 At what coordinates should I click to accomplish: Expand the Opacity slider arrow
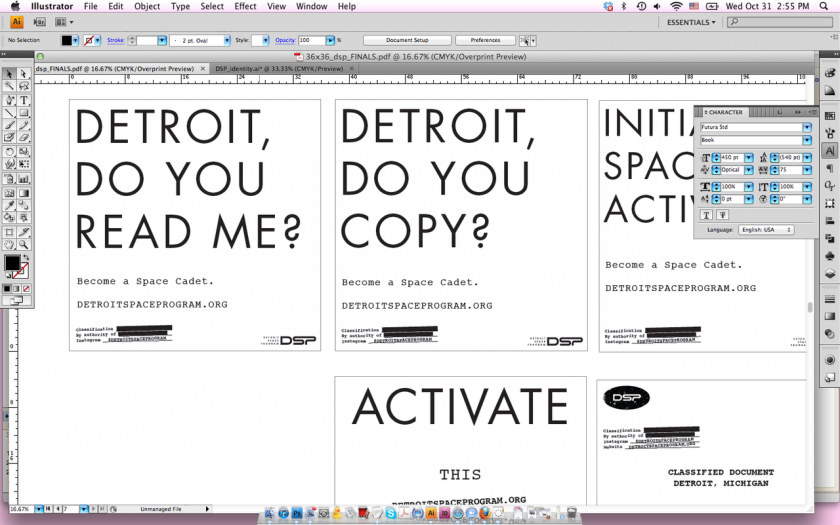pyautogui.click(x=330, y=40)
